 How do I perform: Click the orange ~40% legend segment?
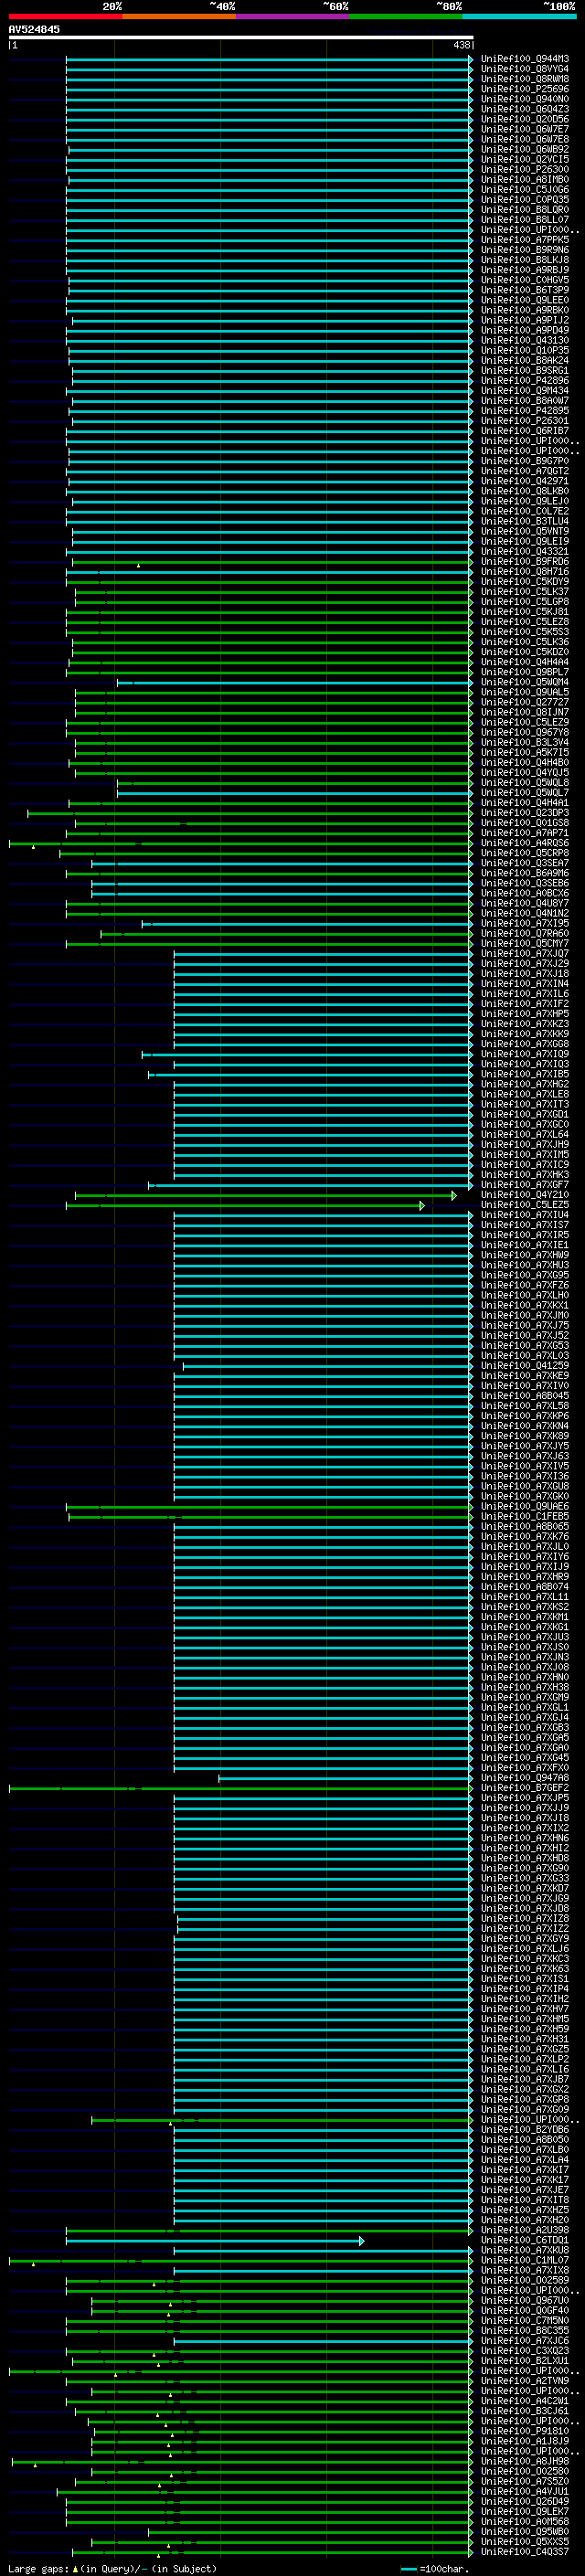(179, 16)
